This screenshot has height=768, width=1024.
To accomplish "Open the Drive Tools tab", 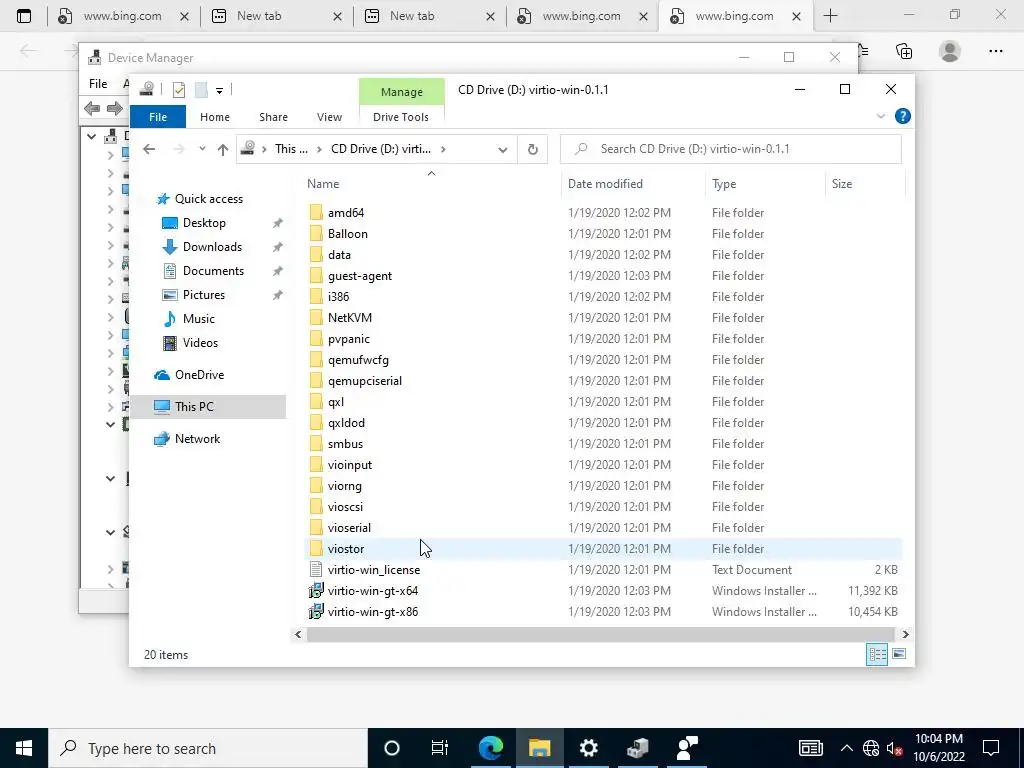I will pyautogui.click(x=401, y=117).
